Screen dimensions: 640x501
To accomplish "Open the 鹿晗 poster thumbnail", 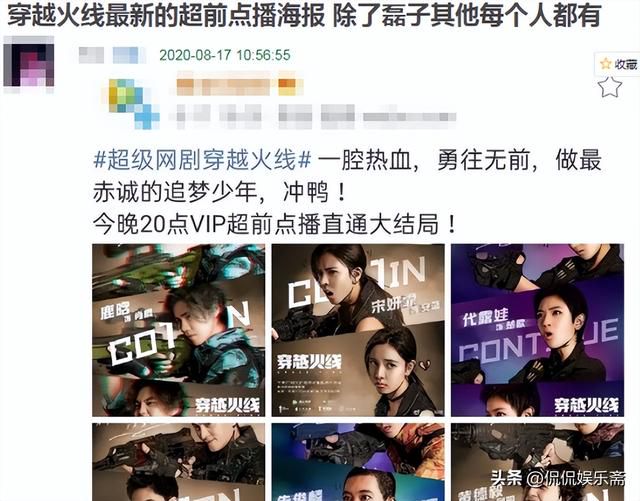I will 178,330.
